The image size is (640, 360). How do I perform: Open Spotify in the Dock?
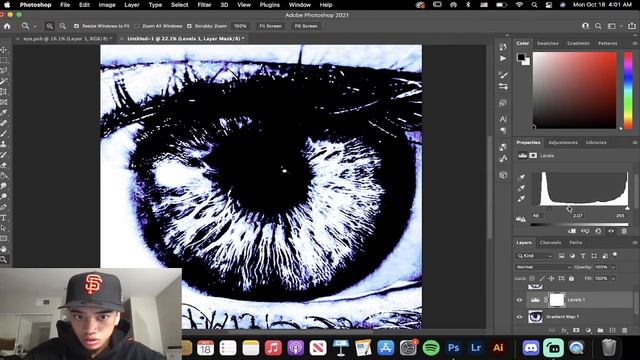pyautogui.click(x=431, y=348)
